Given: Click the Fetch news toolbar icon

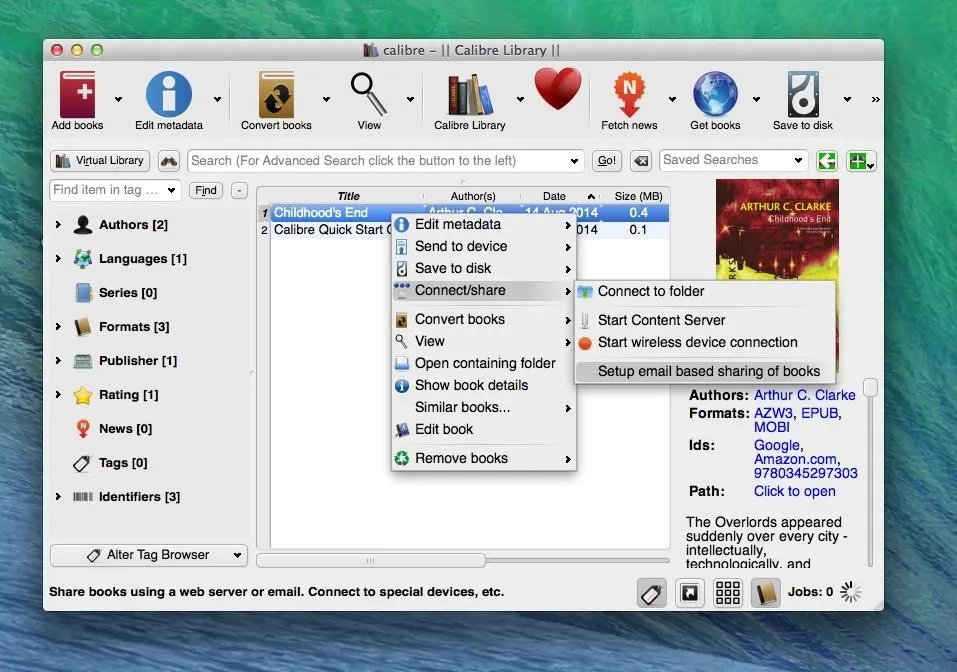Looking at the screenshot, I should 629,94.
